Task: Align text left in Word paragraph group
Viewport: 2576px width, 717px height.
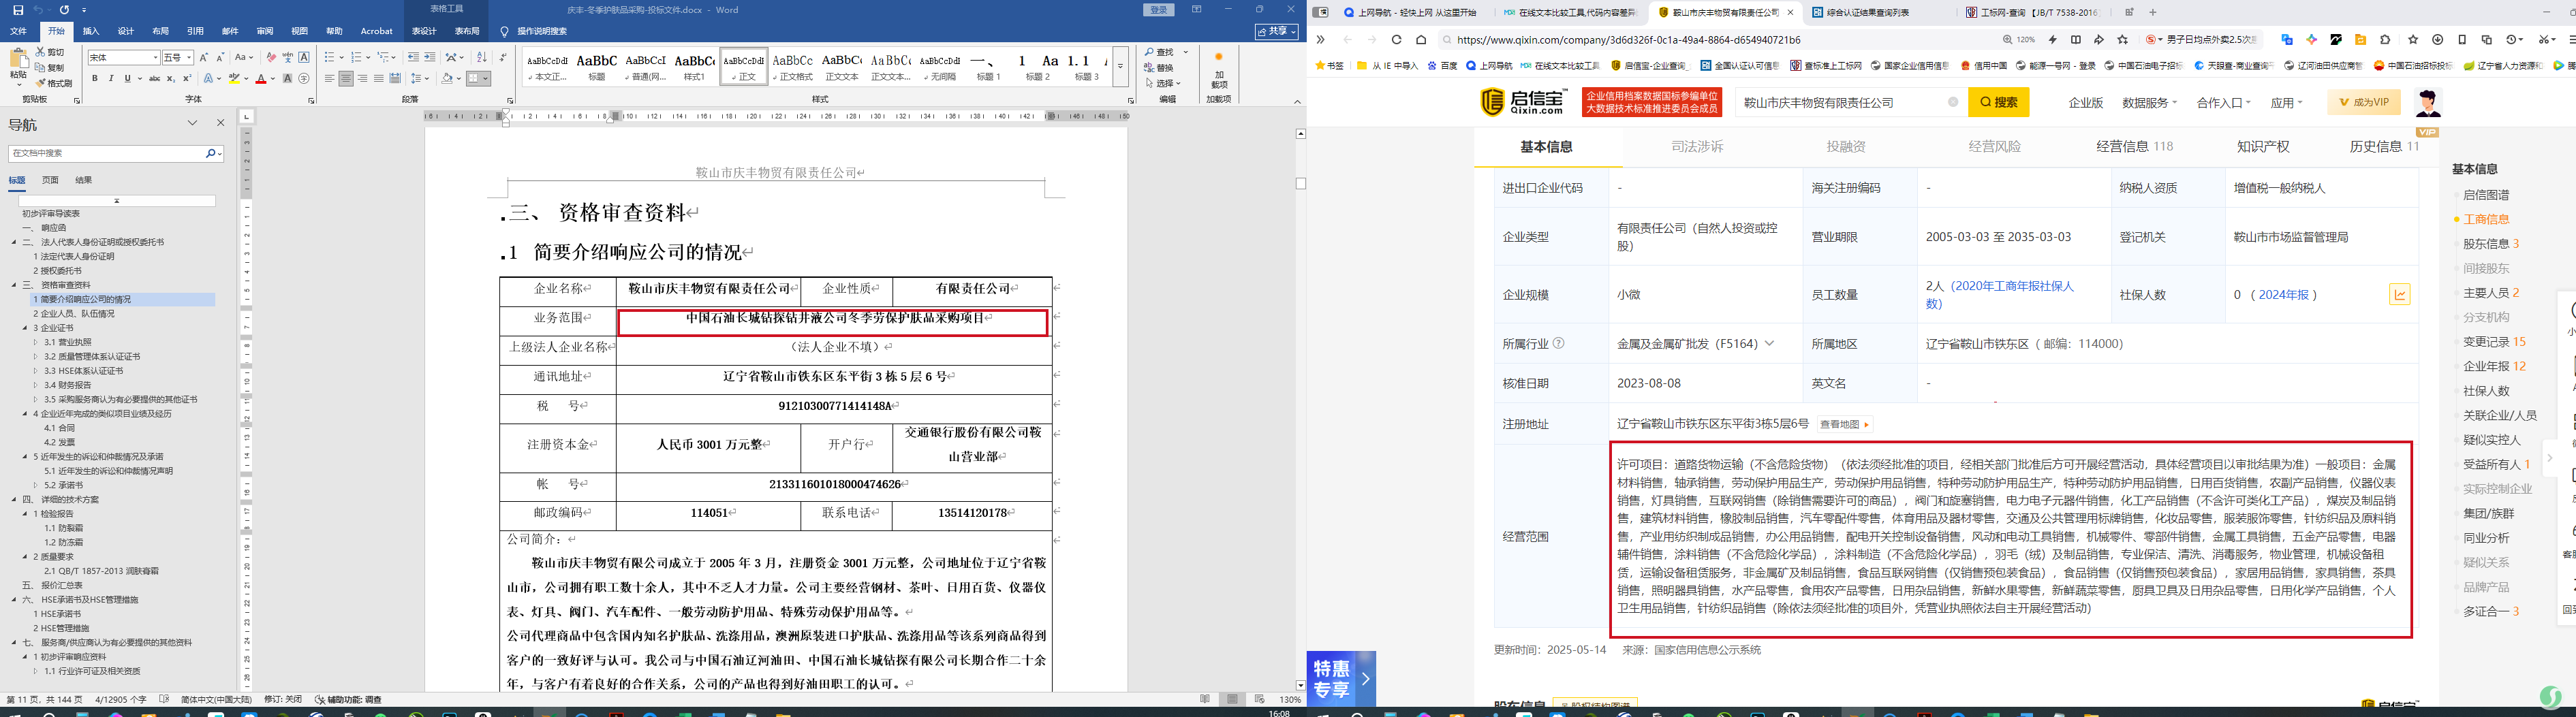Action: (x=330, y=78)
